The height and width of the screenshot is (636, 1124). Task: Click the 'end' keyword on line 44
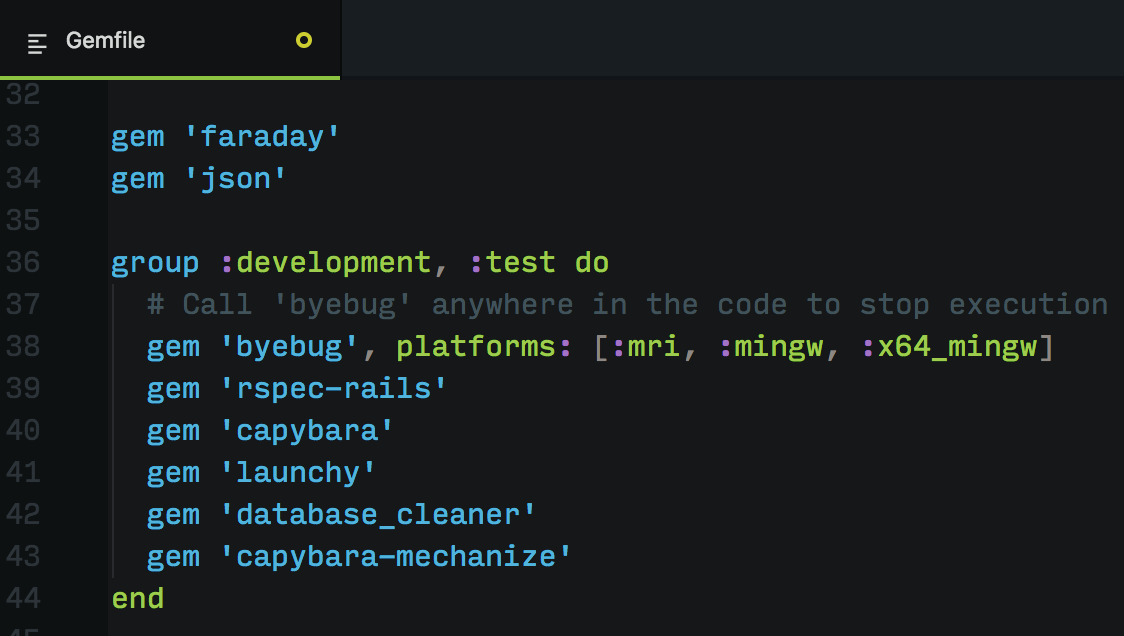pyautogui.click(x=137, y=598)
